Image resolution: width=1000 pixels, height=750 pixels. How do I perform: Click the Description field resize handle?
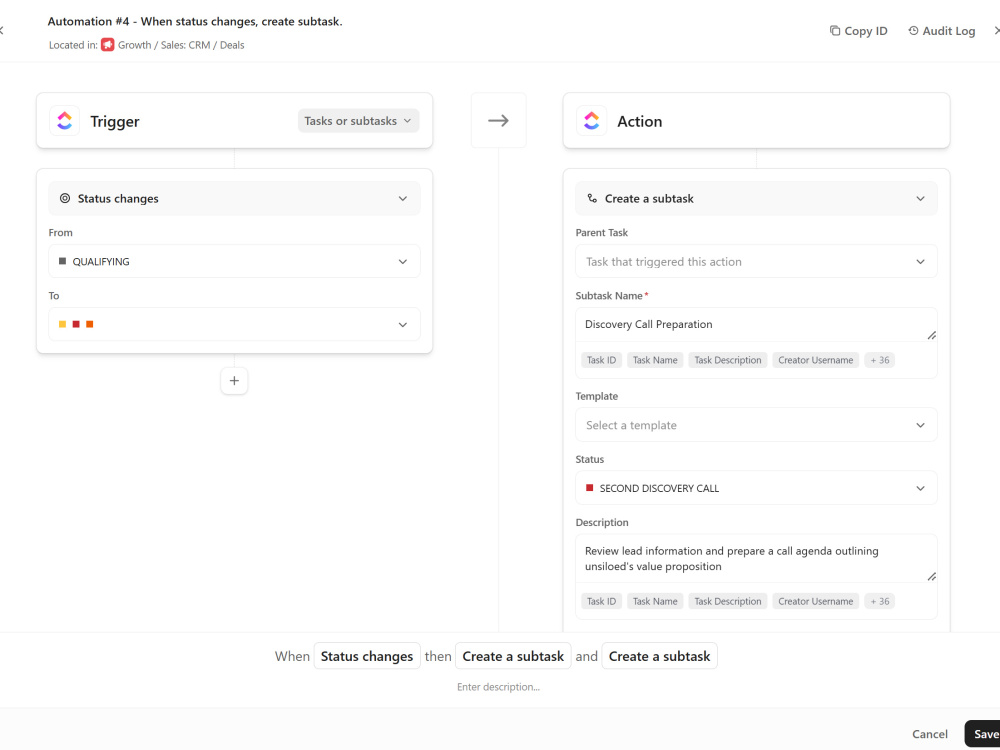coord(931,576)
